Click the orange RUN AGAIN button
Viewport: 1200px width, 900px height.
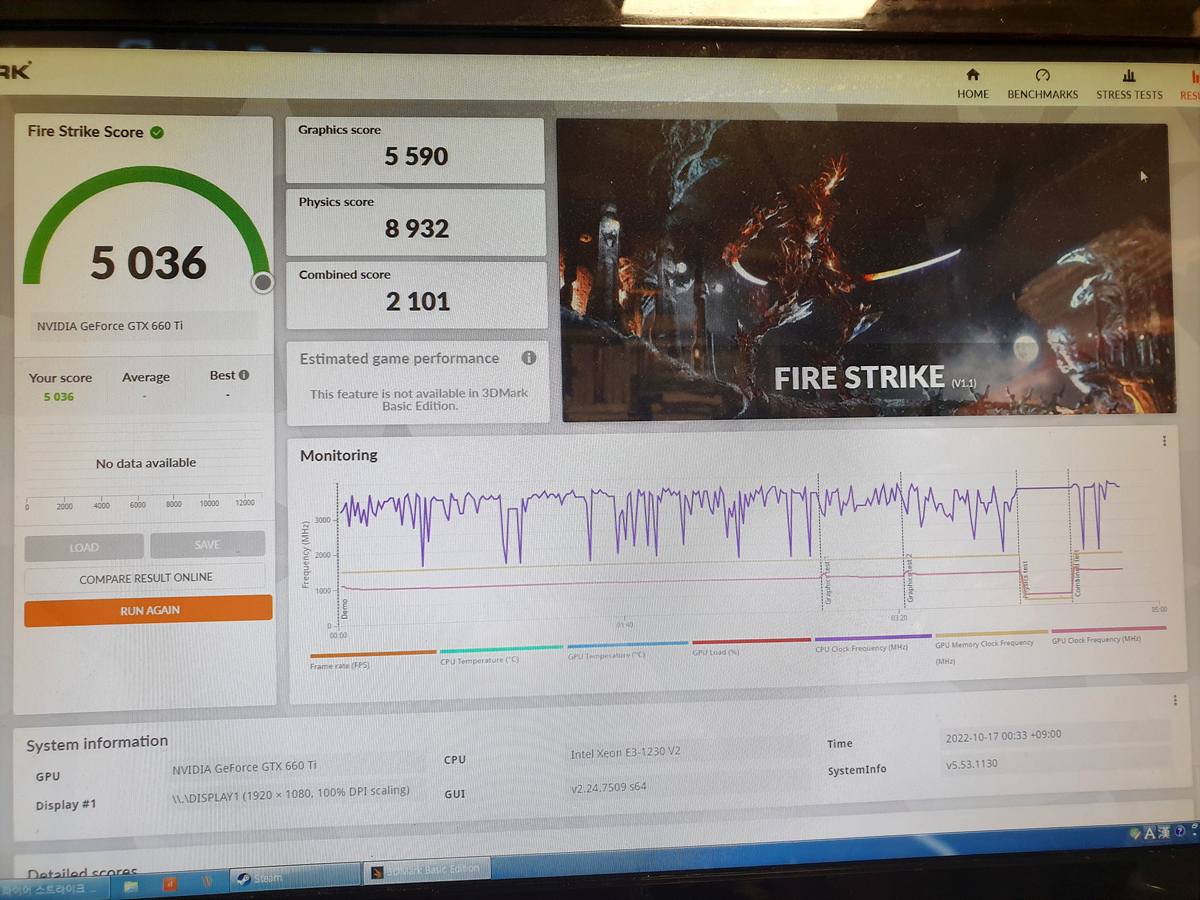[x=149, y=610]
